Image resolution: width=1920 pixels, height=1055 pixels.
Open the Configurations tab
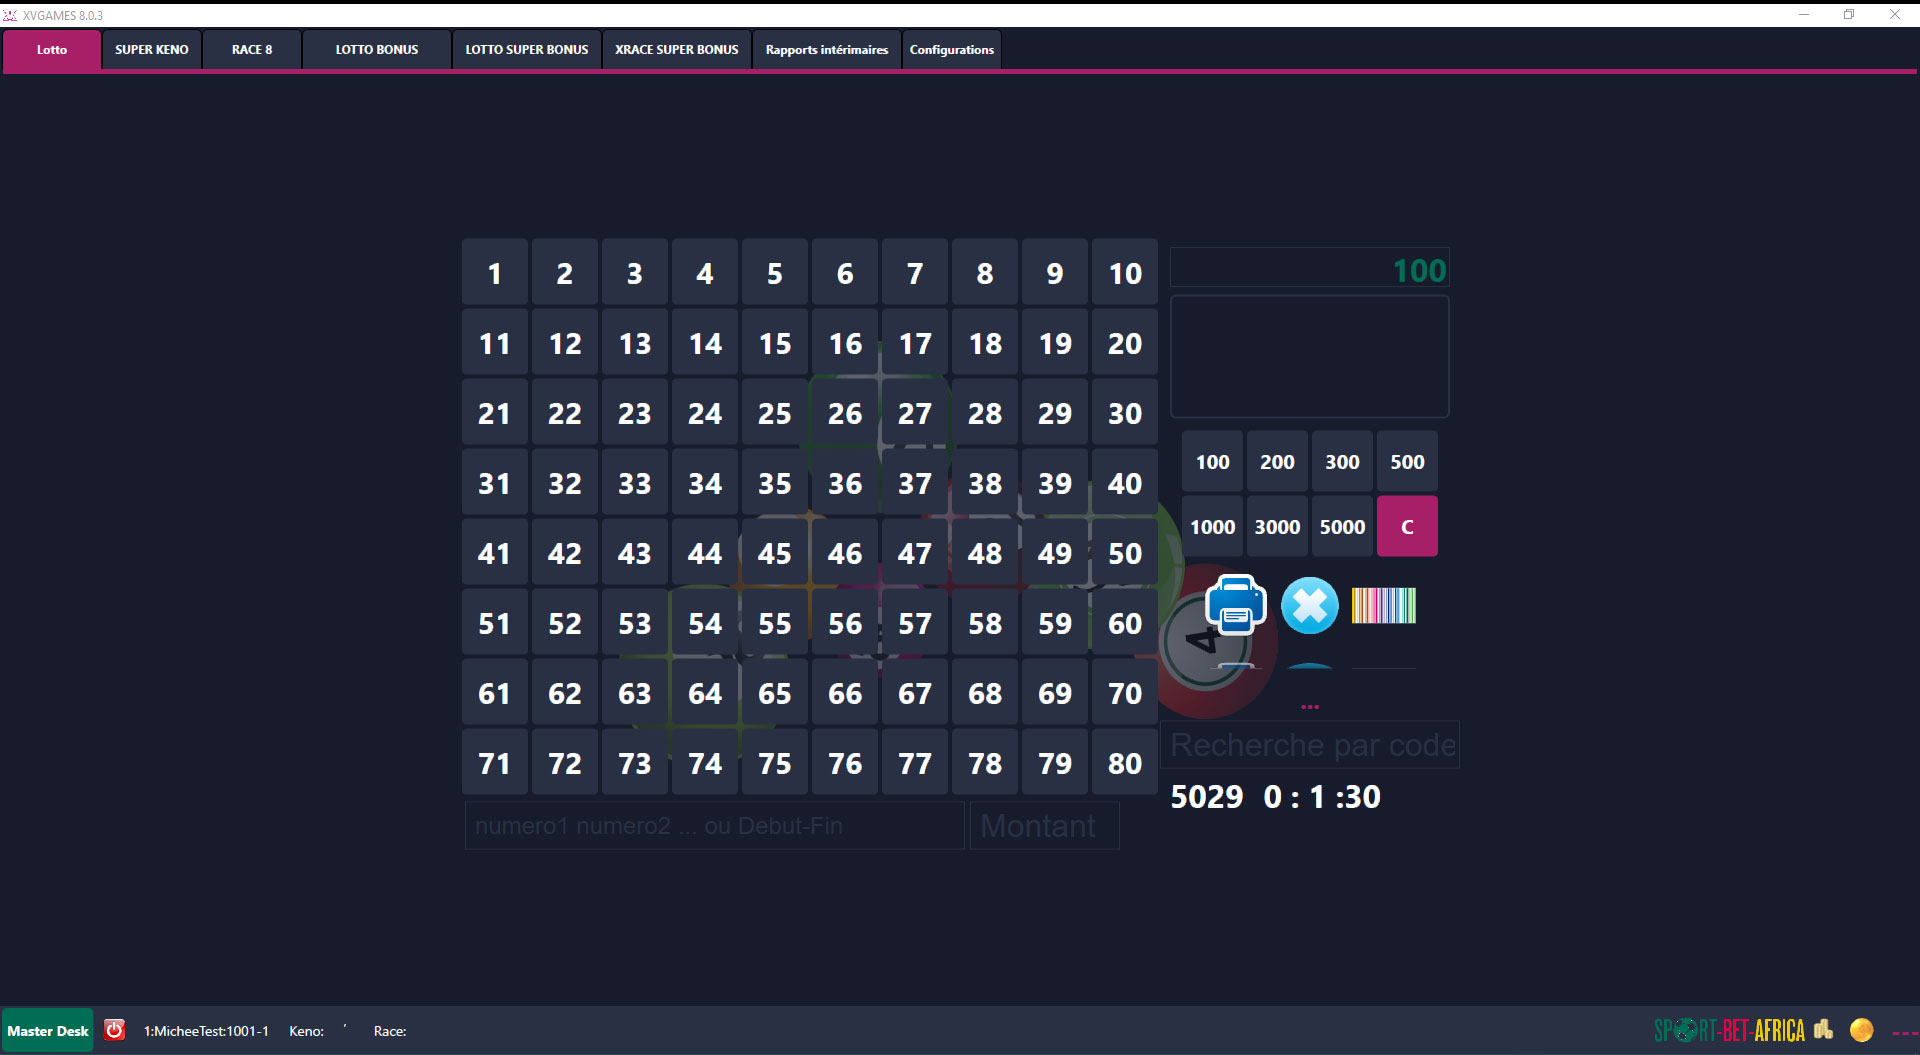951,50
